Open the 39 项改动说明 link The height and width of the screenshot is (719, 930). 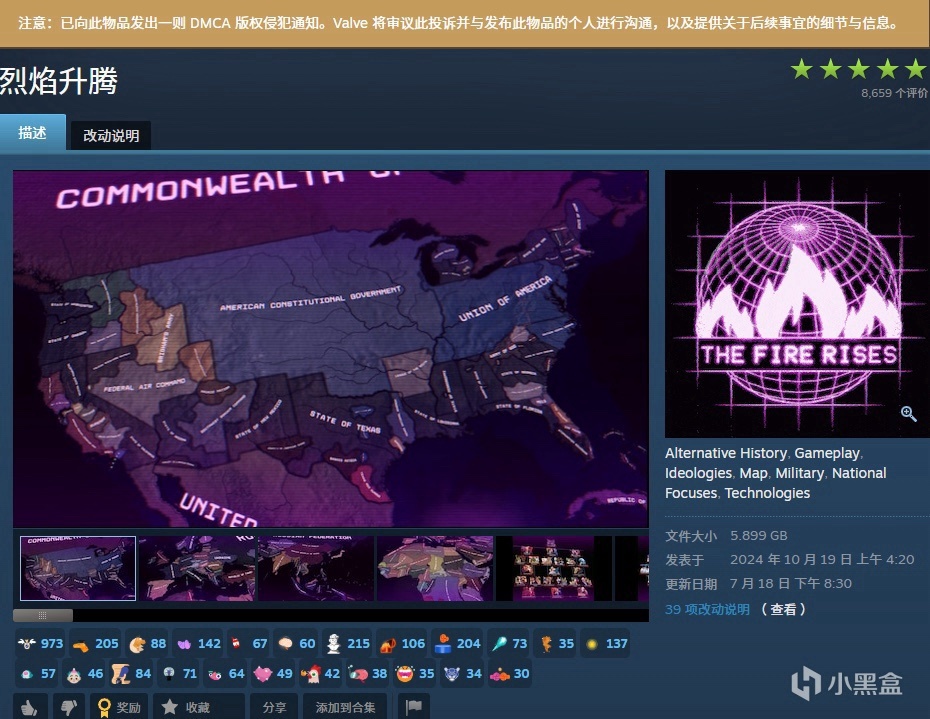tap(707, 609)
